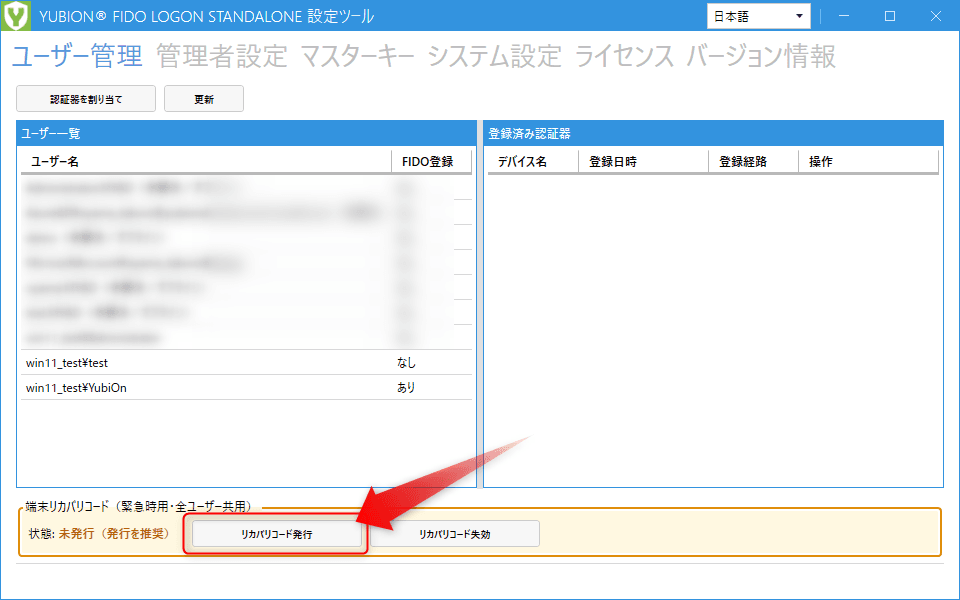
Task: Go to the マスターキー tab
Action: tap(358, 57)
